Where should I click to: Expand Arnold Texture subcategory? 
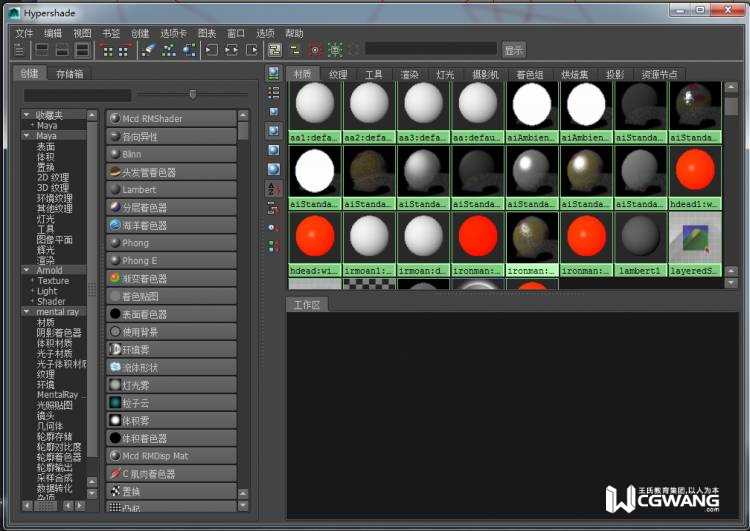pyautogui.click(x=33, y=281)
